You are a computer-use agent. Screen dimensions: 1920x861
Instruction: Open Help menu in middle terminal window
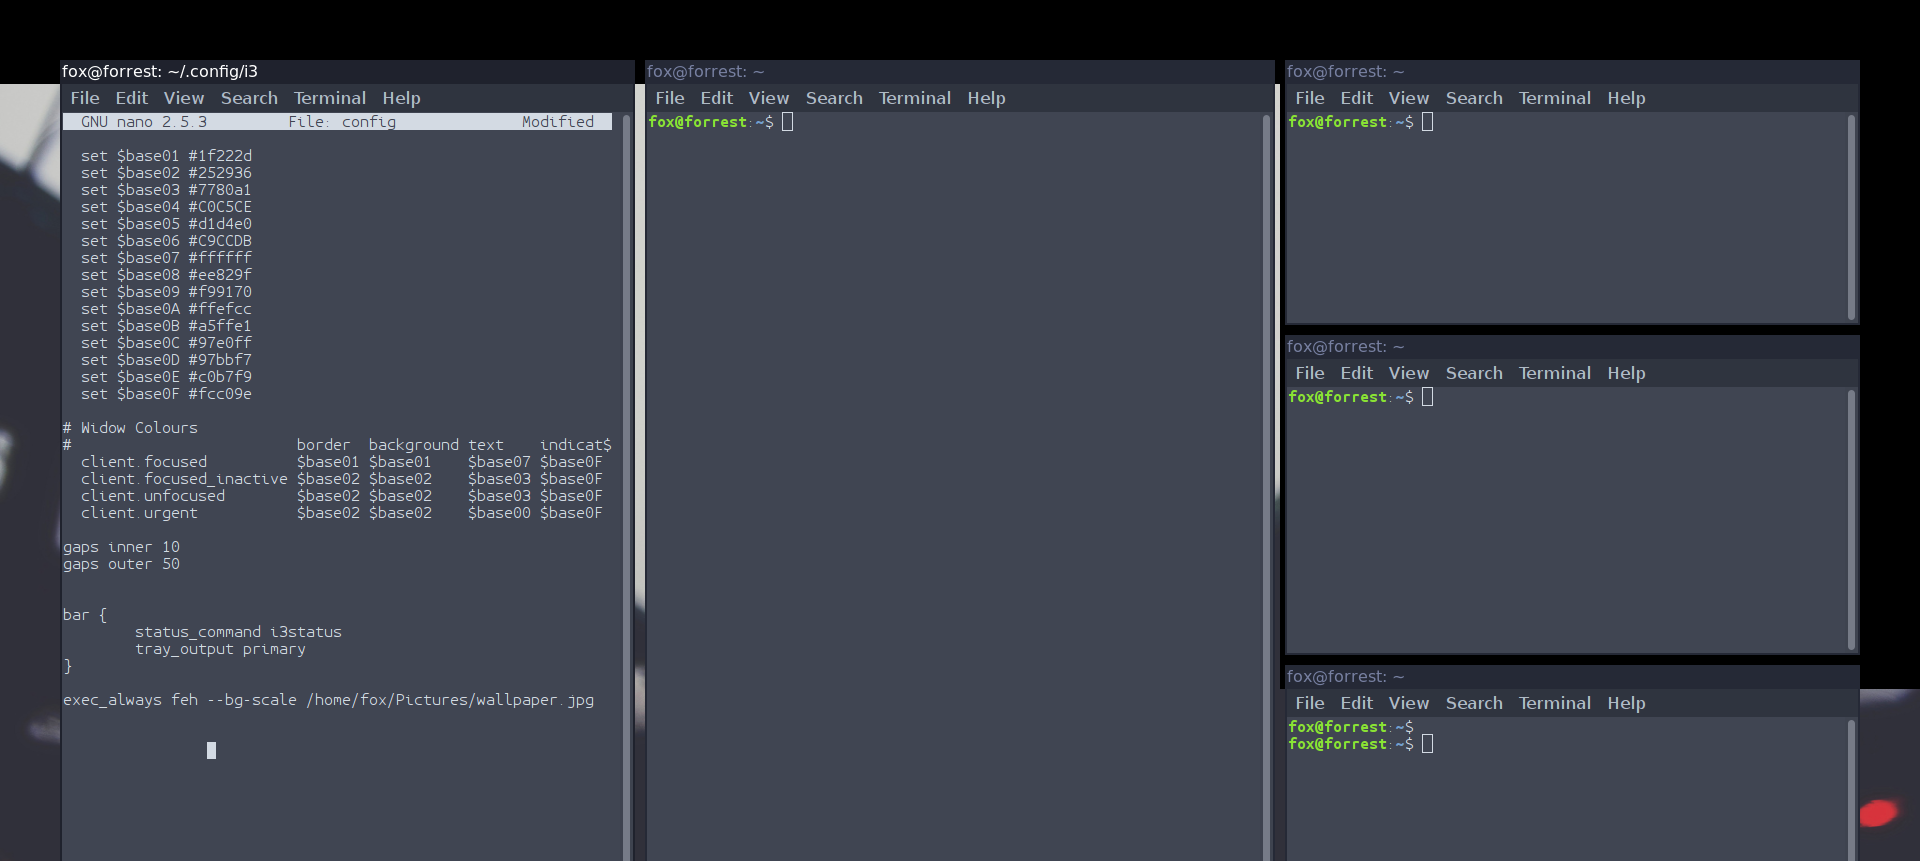(x=986, y=98)
